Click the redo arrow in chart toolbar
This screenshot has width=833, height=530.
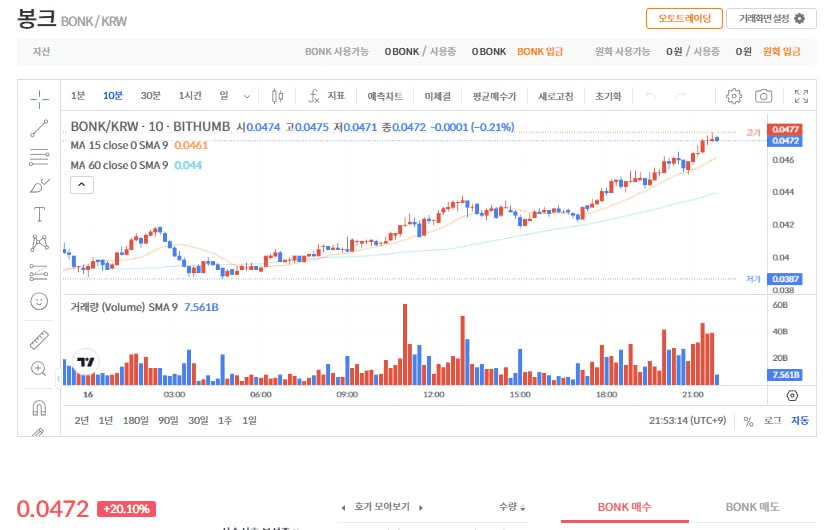click(x=681, y=96)
